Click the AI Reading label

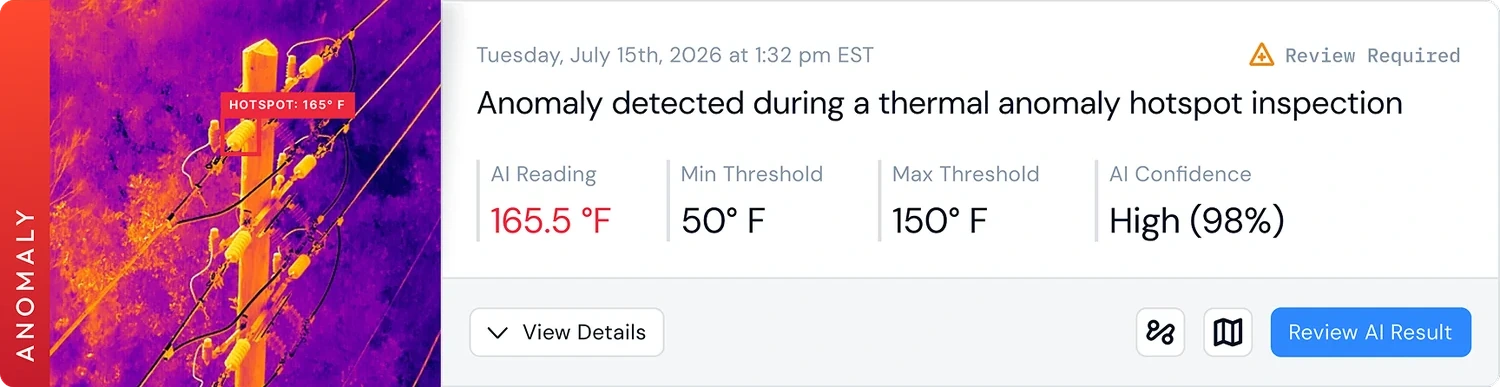click(543, 174)
